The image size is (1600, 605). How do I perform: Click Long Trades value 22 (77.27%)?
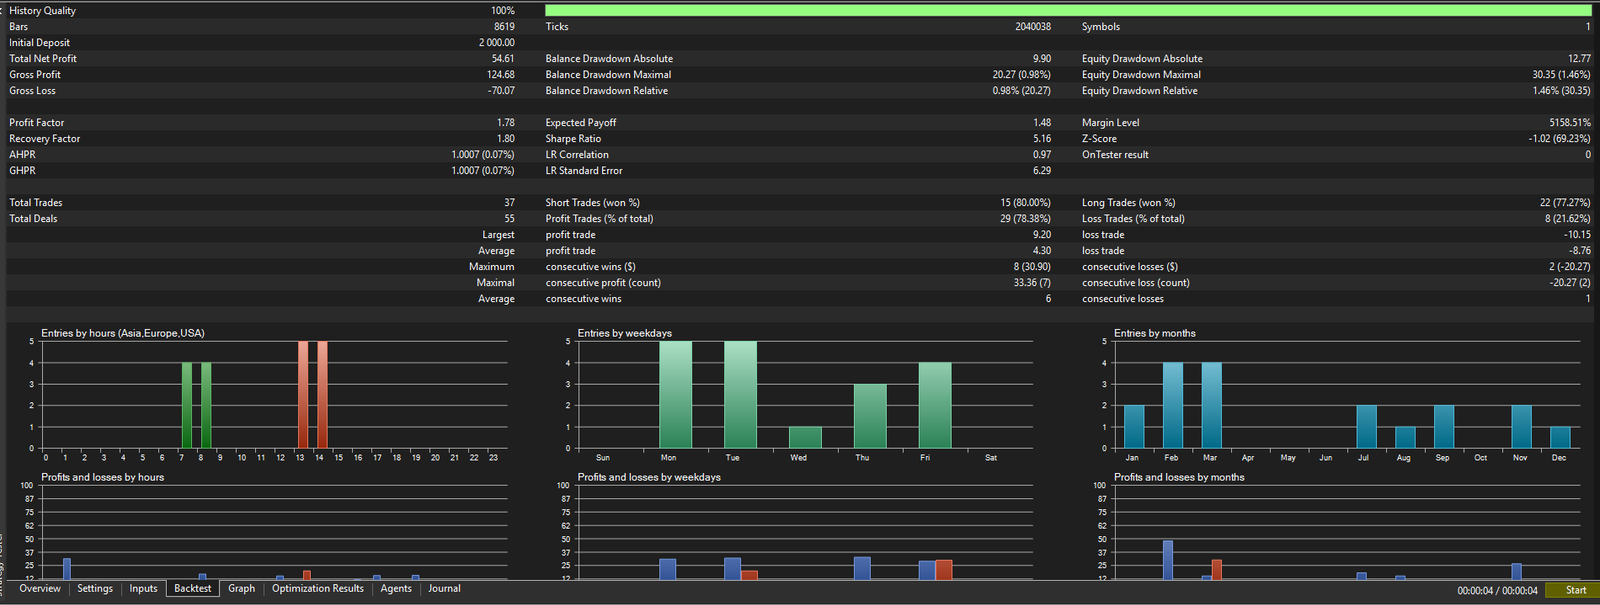pyautogui.click(x=1565, y=203)
